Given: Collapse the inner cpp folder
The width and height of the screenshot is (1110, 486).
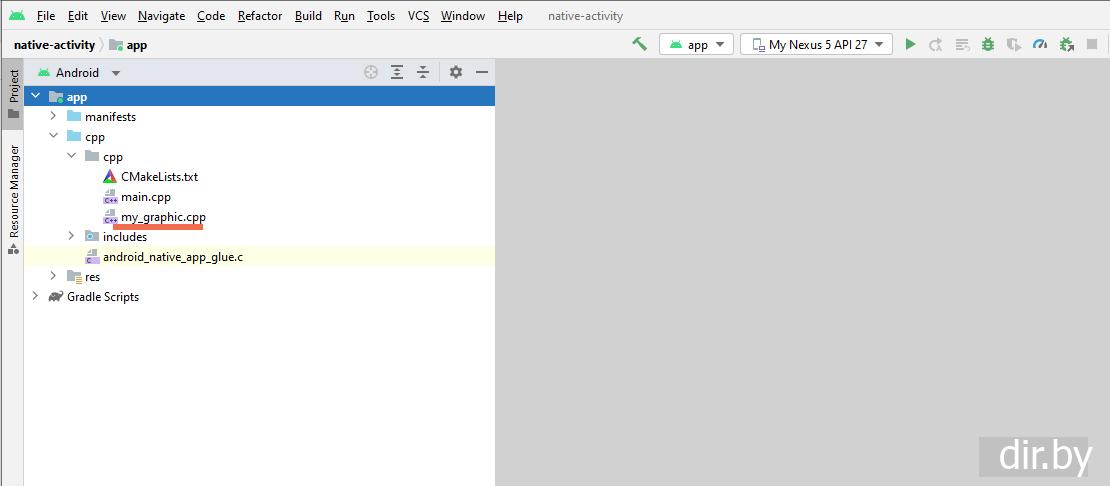Looking at the screenshot, I should 71,156.
